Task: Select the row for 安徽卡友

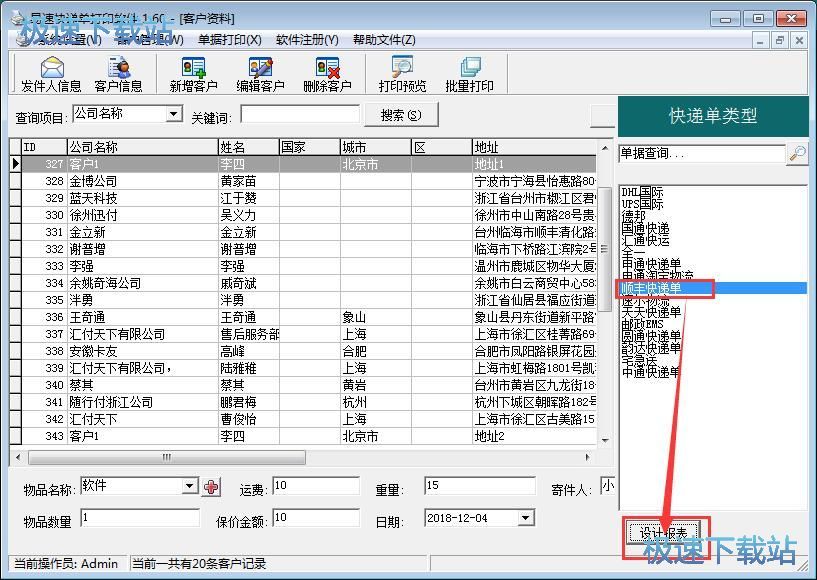Action: (x=303, y=351)
